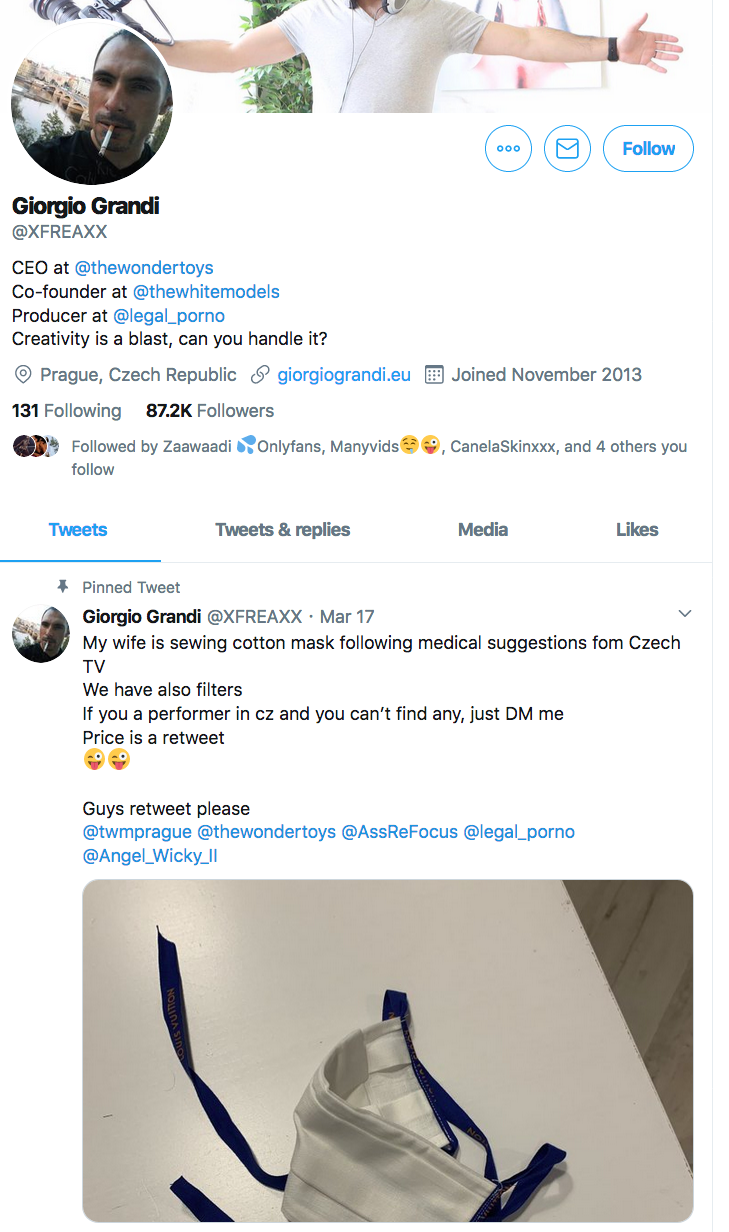View the 131 Following list
Viewport: 729px width, 1232px height.
[x=66, y=411]
